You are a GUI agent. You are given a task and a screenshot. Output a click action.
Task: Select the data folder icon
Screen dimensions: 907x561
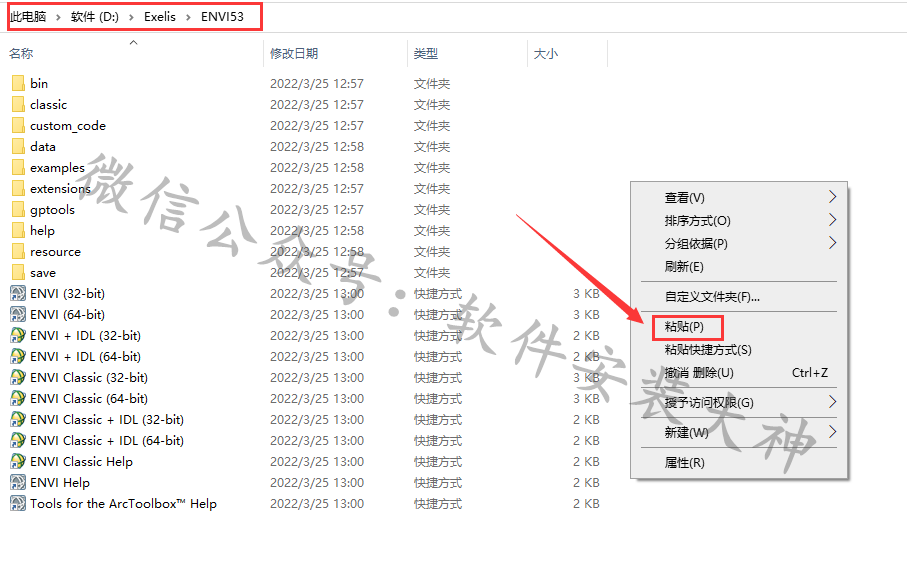click(18, 146)
